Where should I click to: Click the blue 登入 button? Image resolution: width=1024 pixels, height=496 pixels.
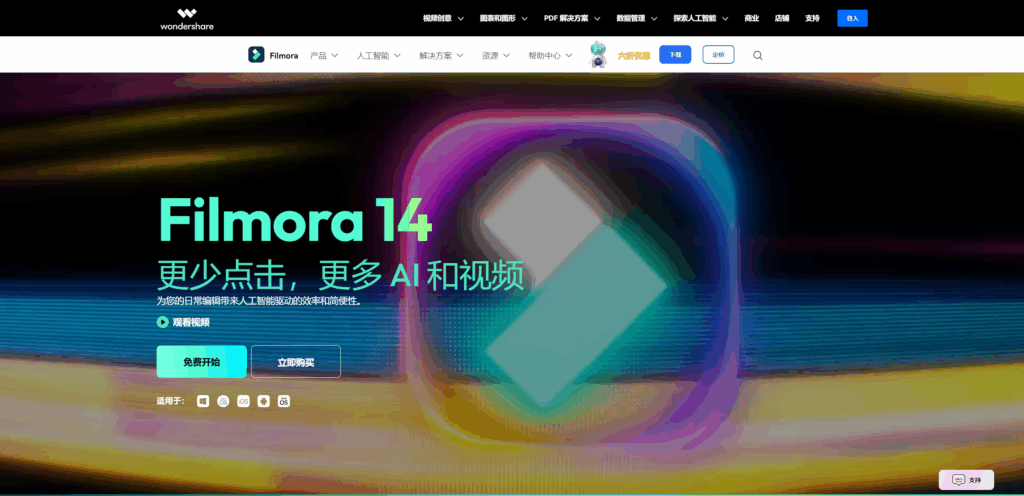tap(852, 18)
